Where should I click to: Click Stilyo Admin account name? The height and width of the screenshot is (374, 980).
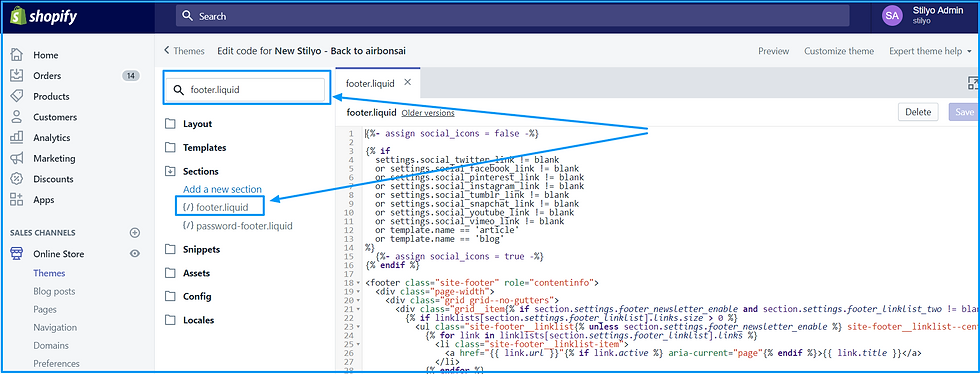tap(939, 10)
